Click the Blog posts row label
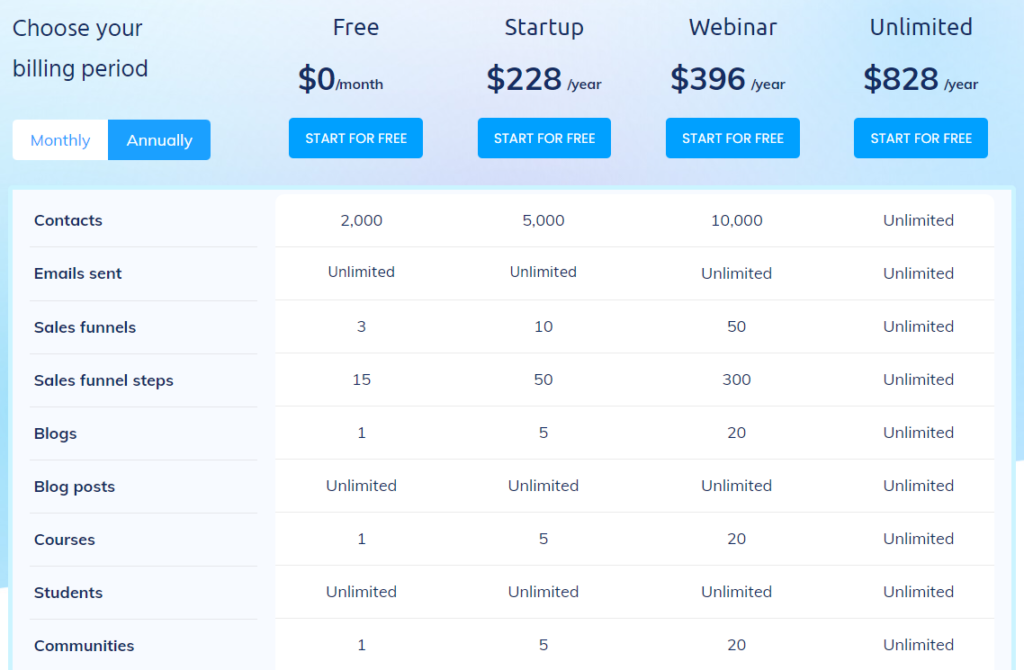The height and width of the screenshot is (670, 1024). [x=74, y=486]
